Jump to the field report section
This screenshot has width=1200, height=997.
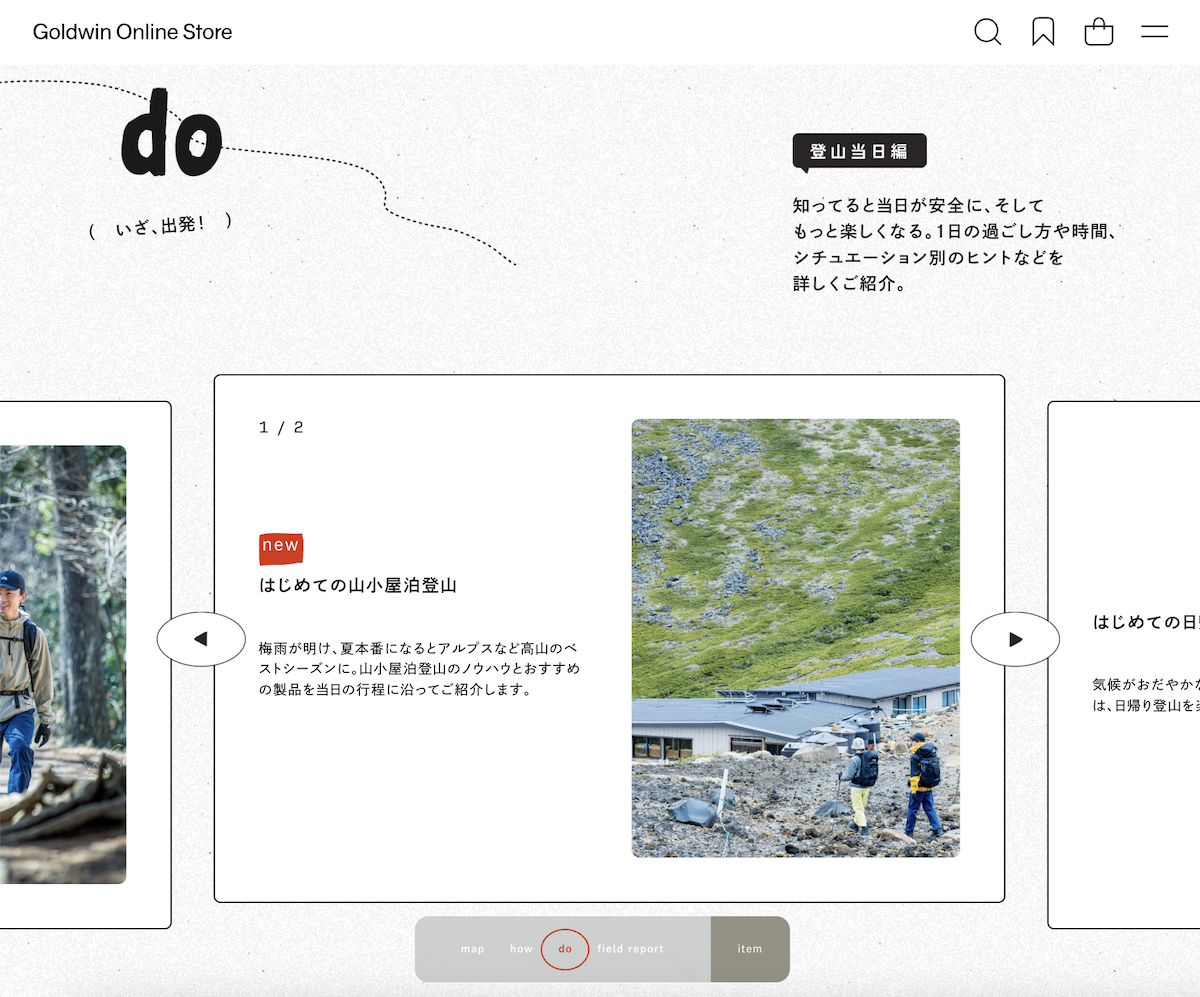click(630, 949)
